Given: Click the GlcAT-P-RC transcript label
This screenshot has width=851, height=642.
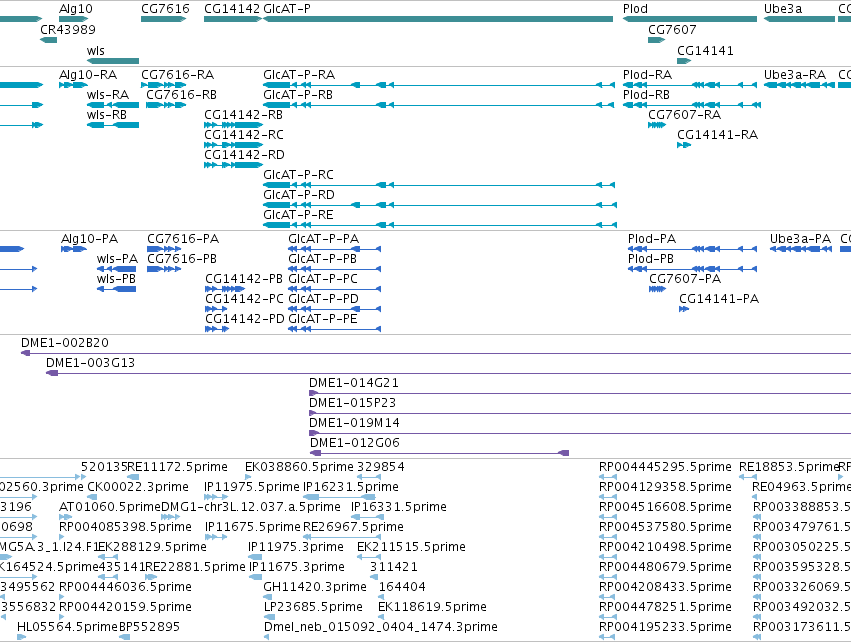Looking at the screenshot, I should click(299, 175).
